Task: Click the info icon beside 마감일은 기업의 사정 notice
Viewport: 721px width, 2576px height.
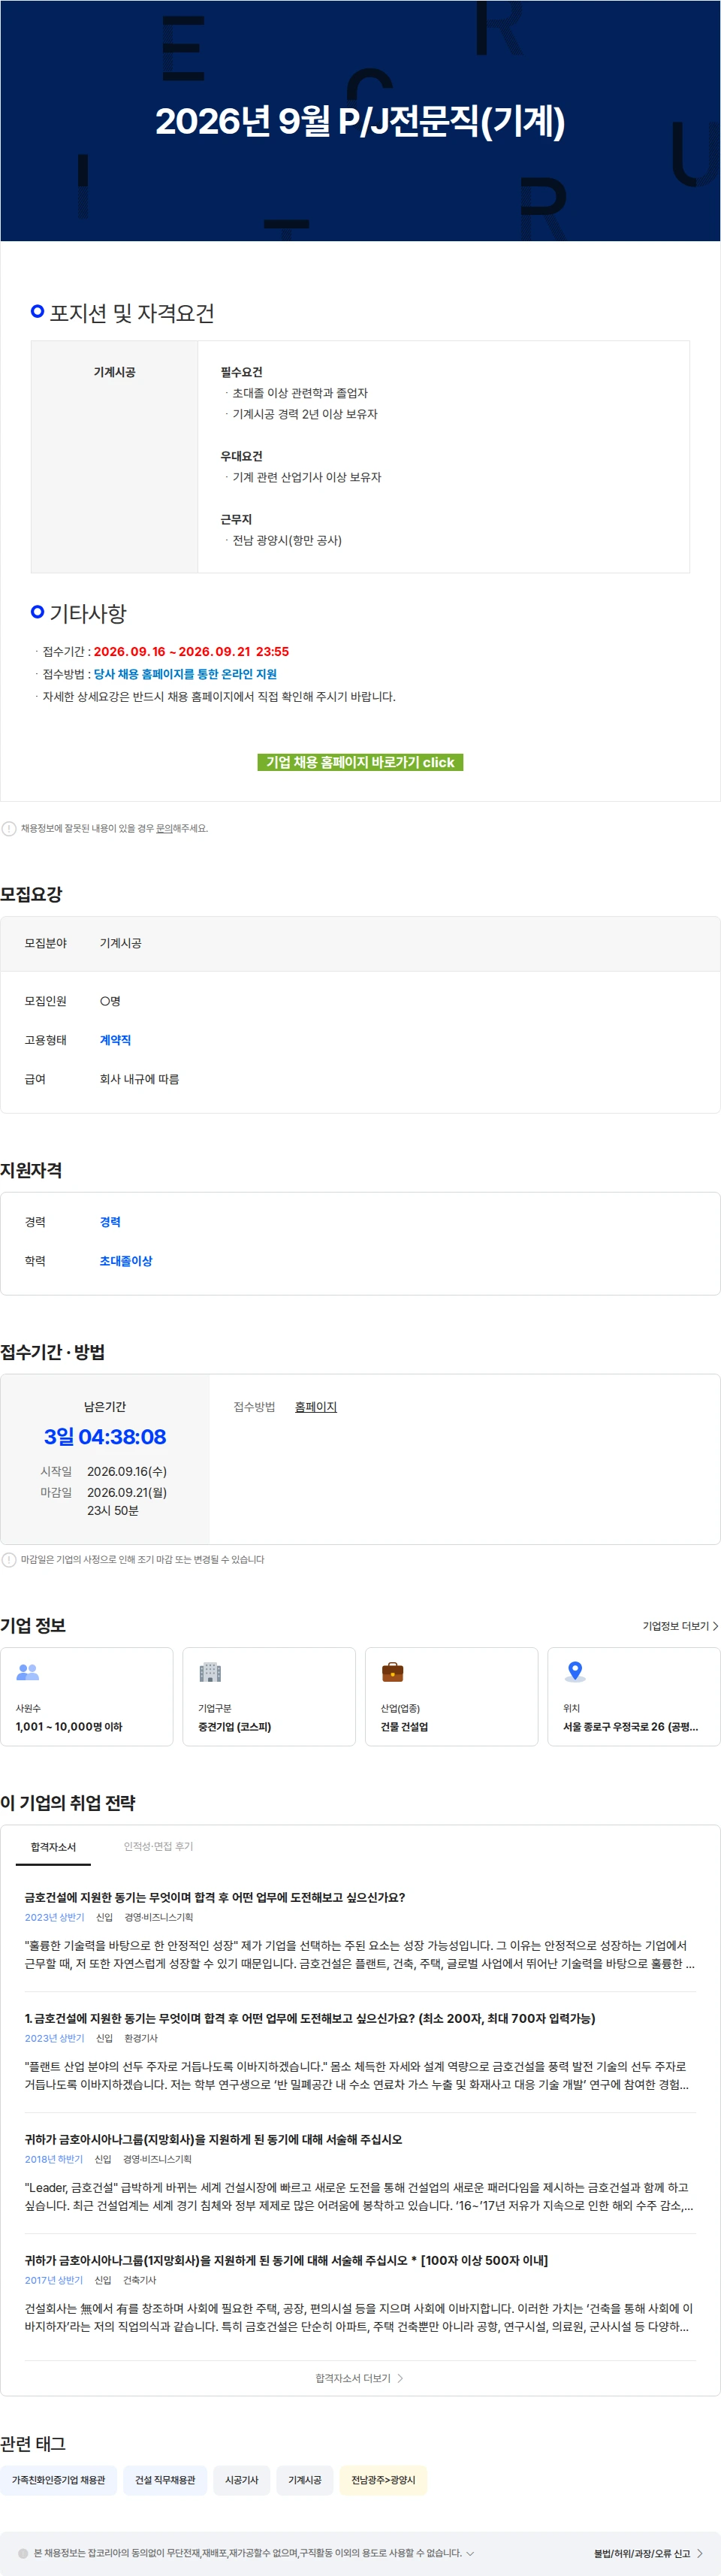Action: pos(9,1560)
